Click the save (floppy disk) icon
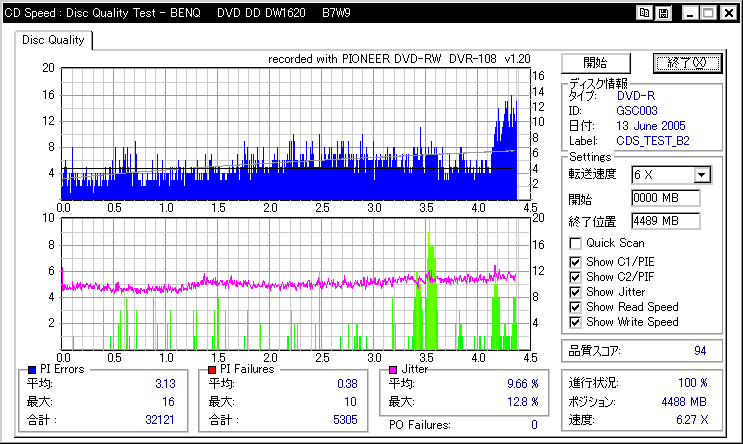743x444 pixels. point(663,13)
